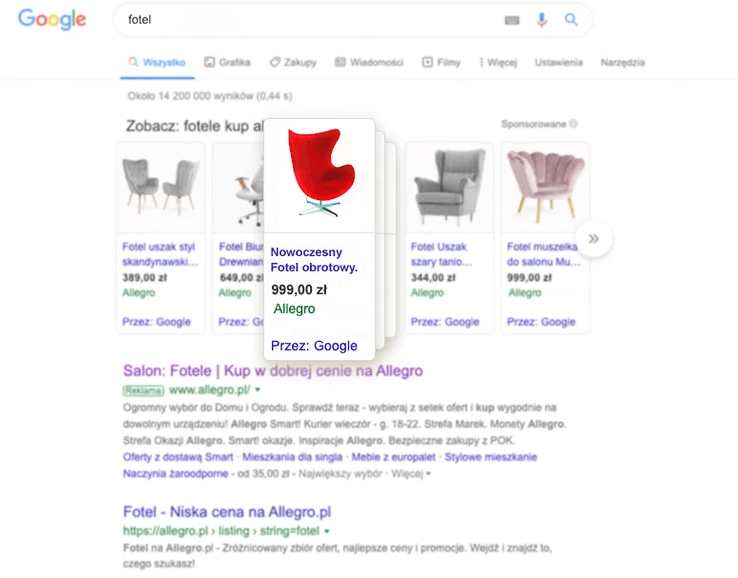Click the search input containing 'fotel'
This screenshot has height=578, width=738.
tap(300, 20)
